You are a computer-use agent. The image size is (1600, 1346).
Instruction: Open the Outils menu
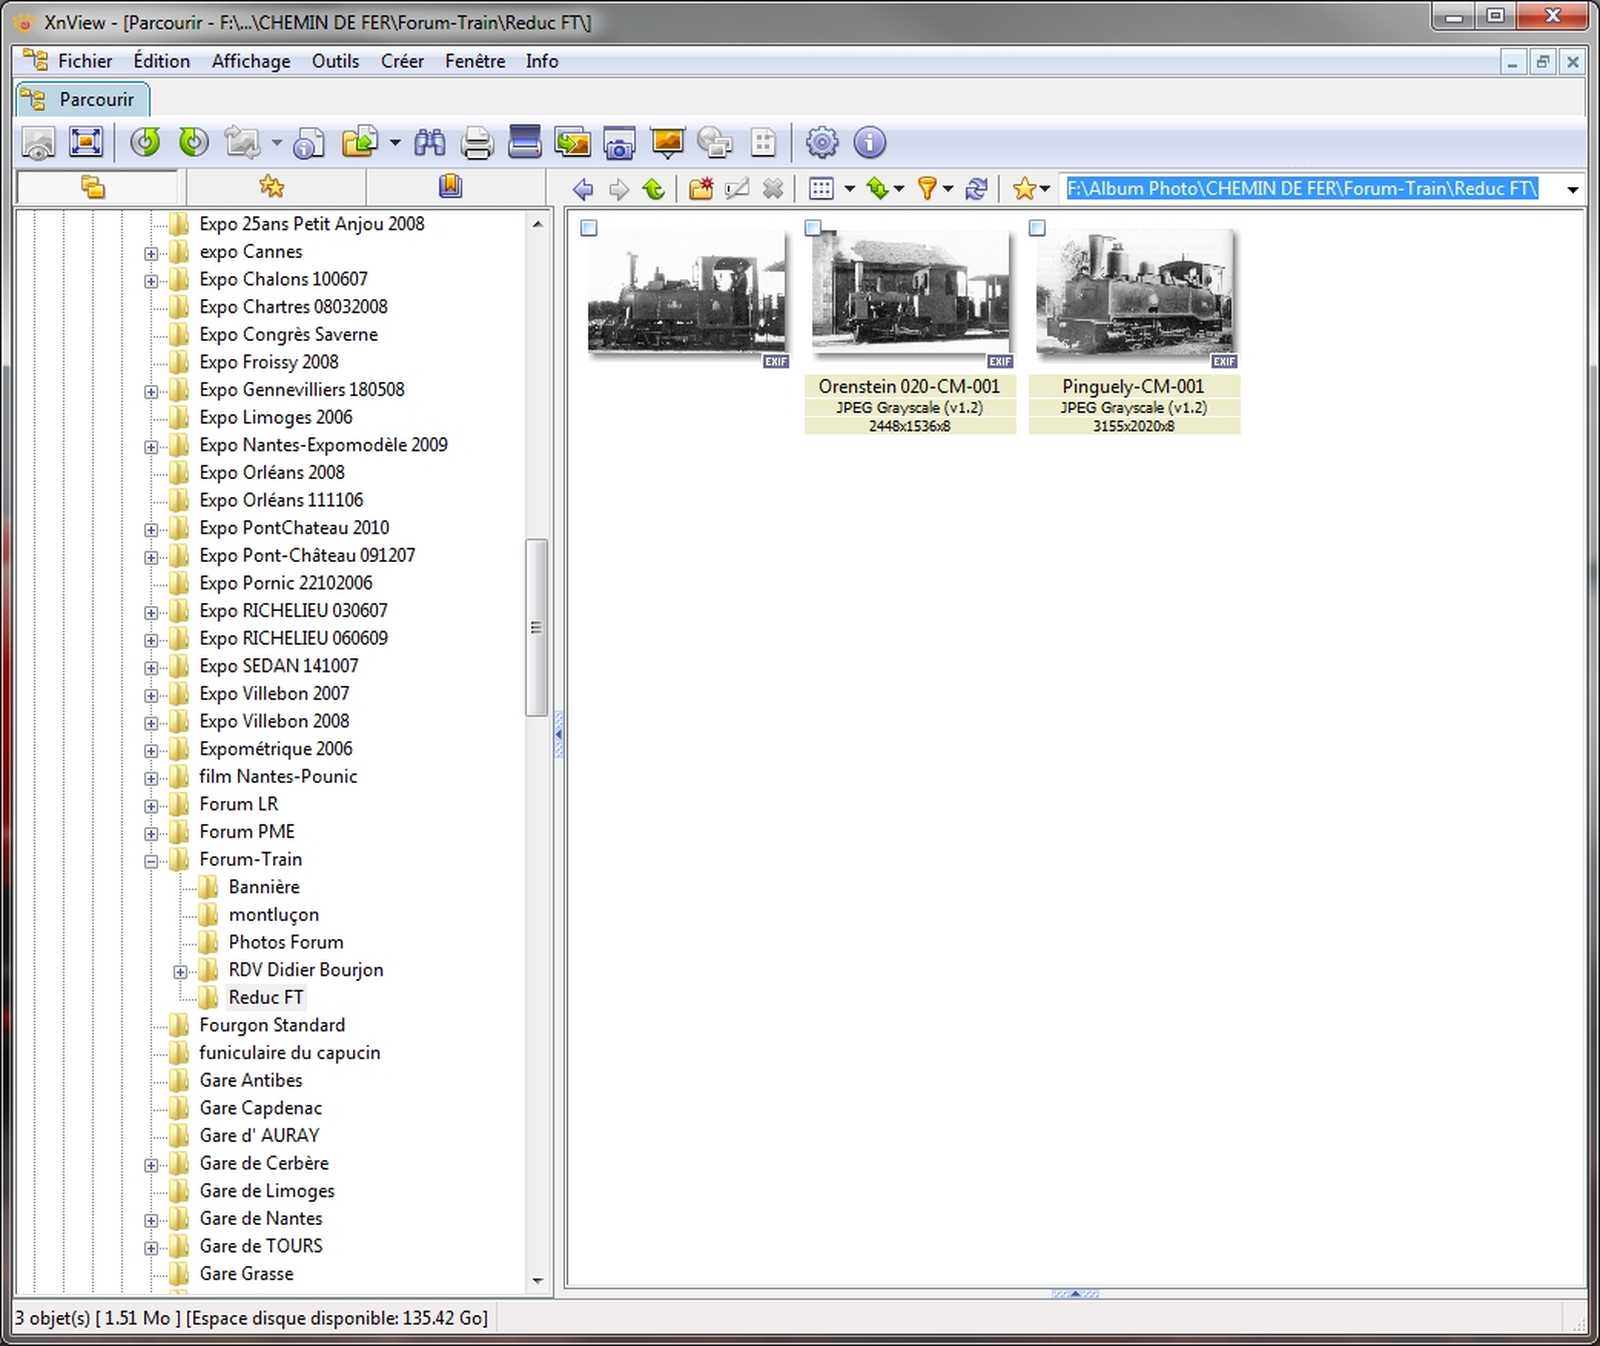[x=335, y=61]
